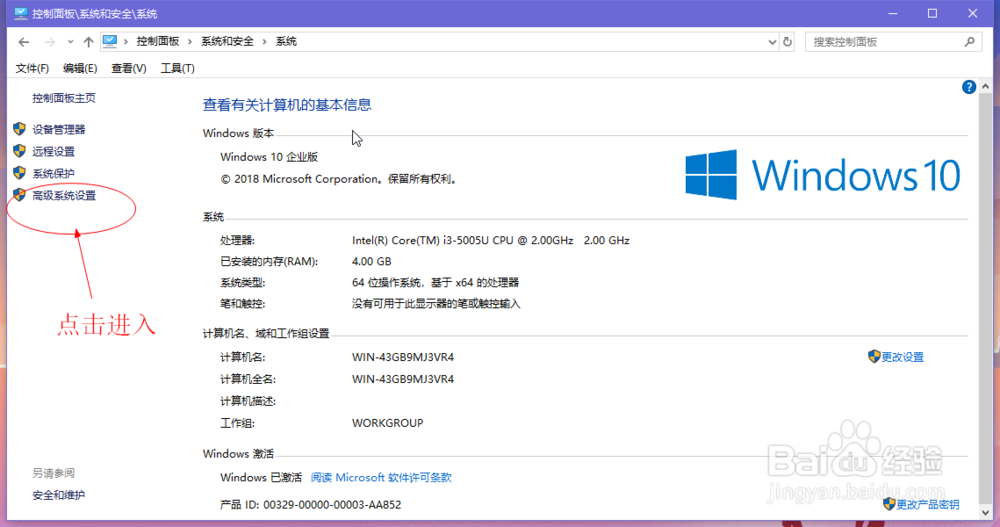Click Windows 10 企业版 text
The height and width of the screenshot is (527, 1000).
(x=269, y=157)
